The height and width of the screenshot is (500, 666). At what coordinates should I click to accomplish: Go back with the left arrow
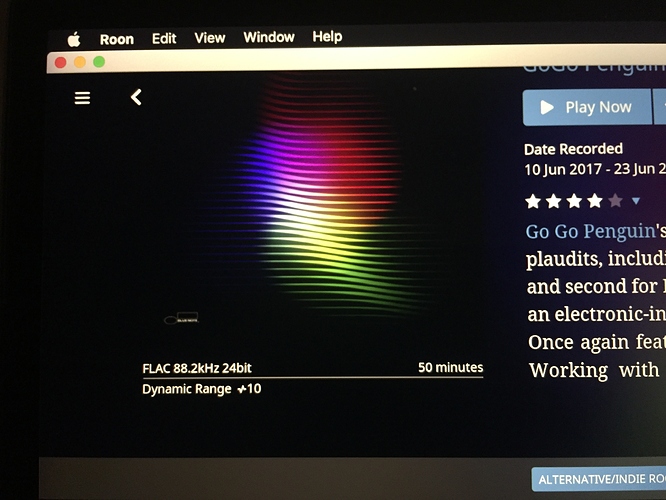(x=136, y=97)
